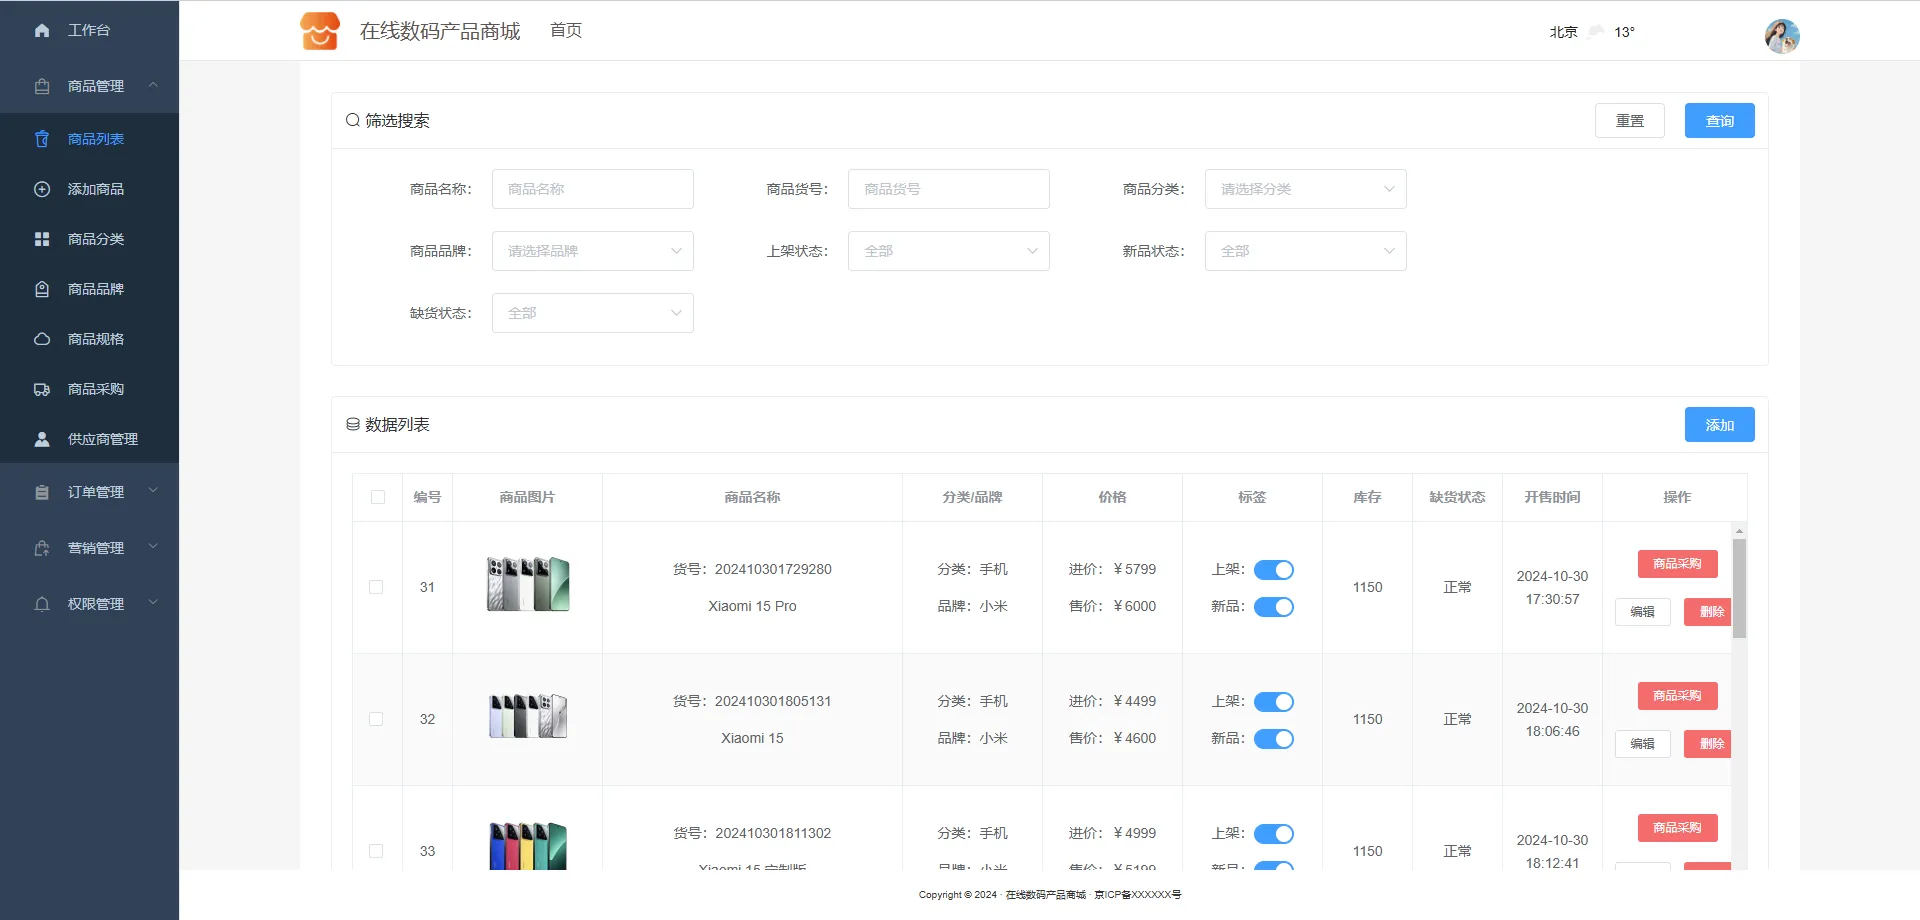Click the 商品名称 input field
The image size is (1920, 920).
(x=592, y=189)
